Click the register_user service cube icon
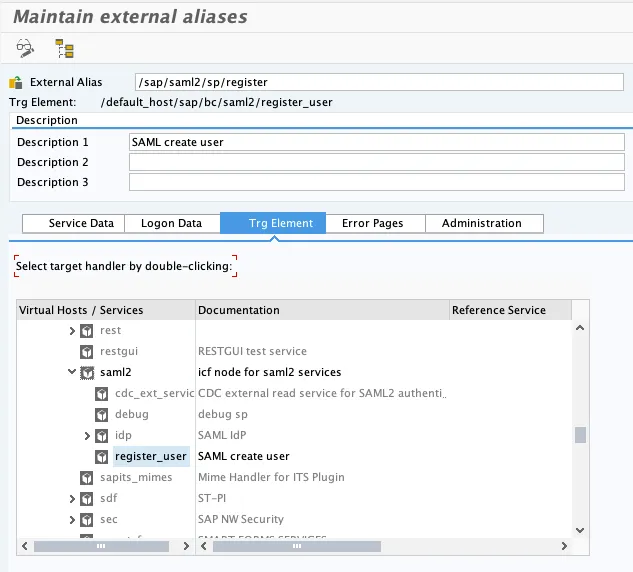633x572 pixels. tap(102, 456)
